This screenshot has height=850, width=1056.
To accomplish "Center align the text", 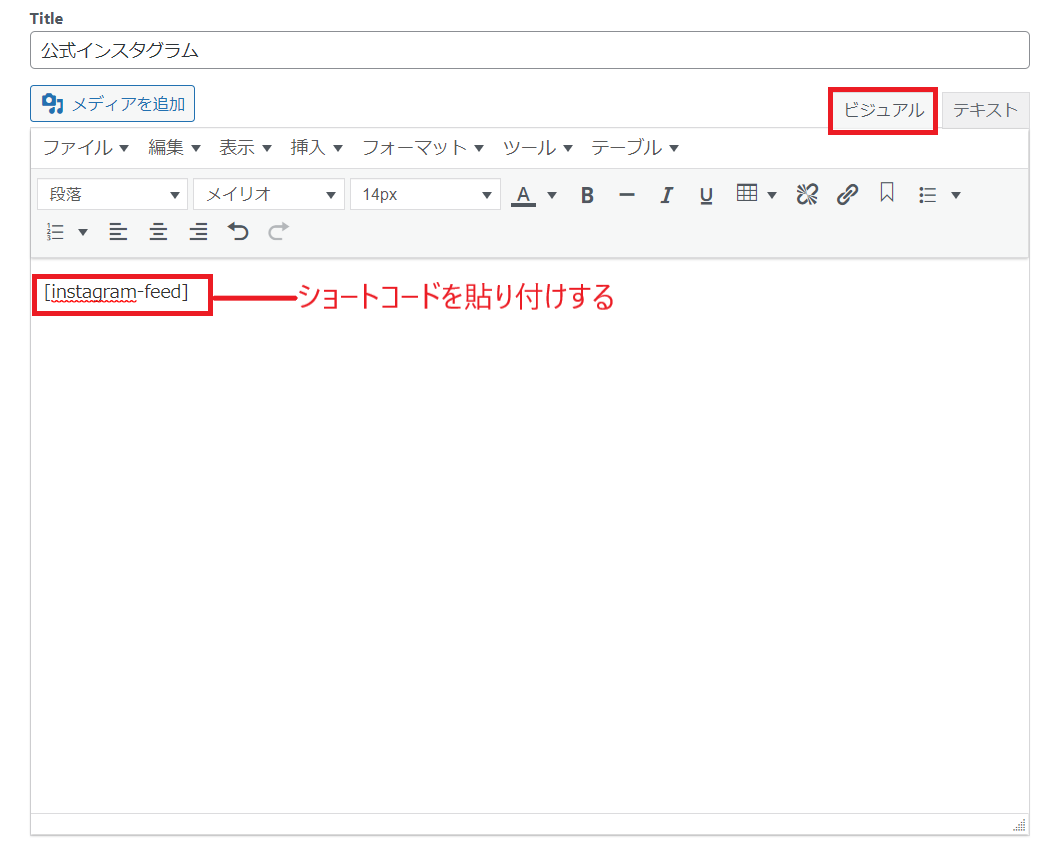I will point(158,232).
